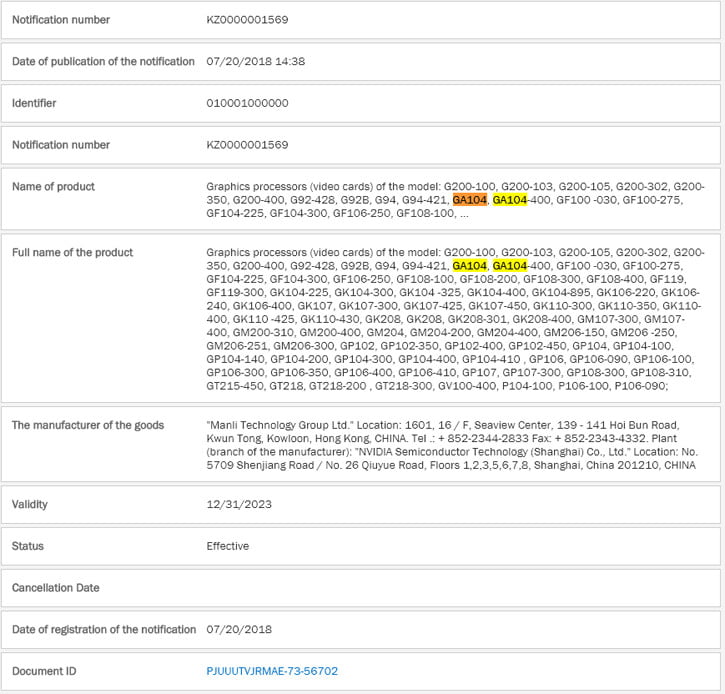Click the identifier value 010001000000
The height and width of the screenshot is (694, 725).
tap(247, 103)
